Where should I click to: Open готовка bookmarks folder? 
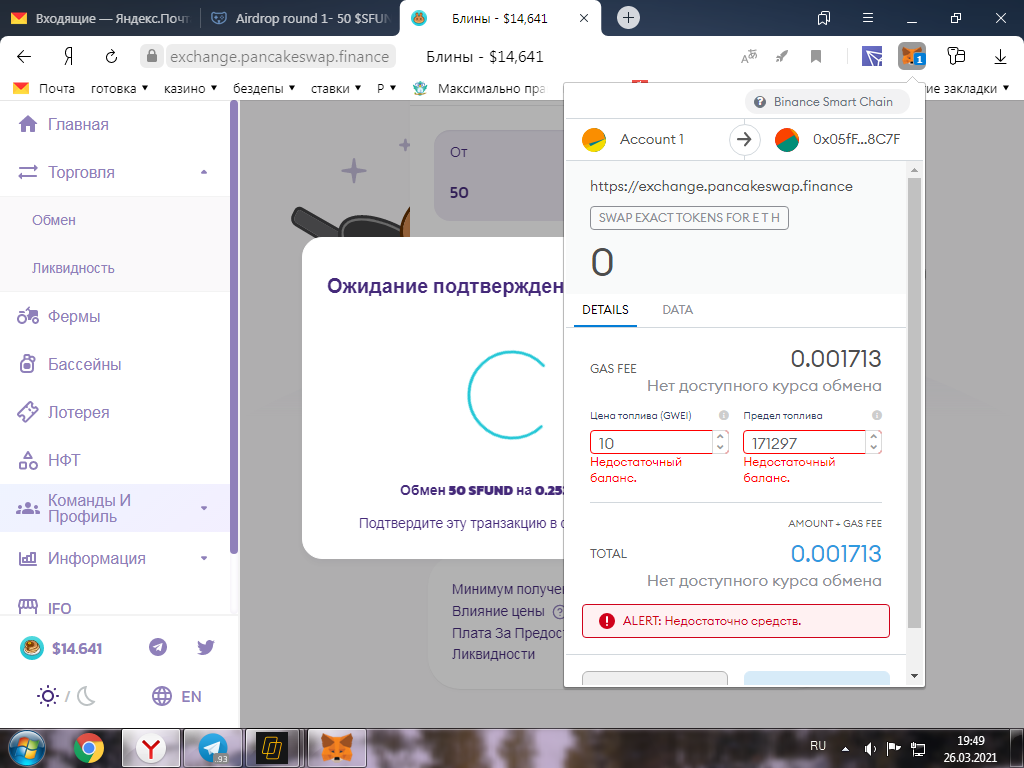click(x=120, y=88)
